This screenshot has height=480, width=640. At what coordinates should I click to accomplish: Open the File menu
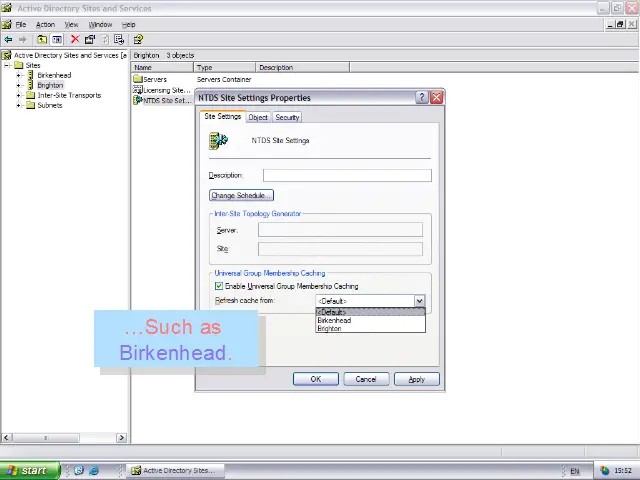(21, 24)
